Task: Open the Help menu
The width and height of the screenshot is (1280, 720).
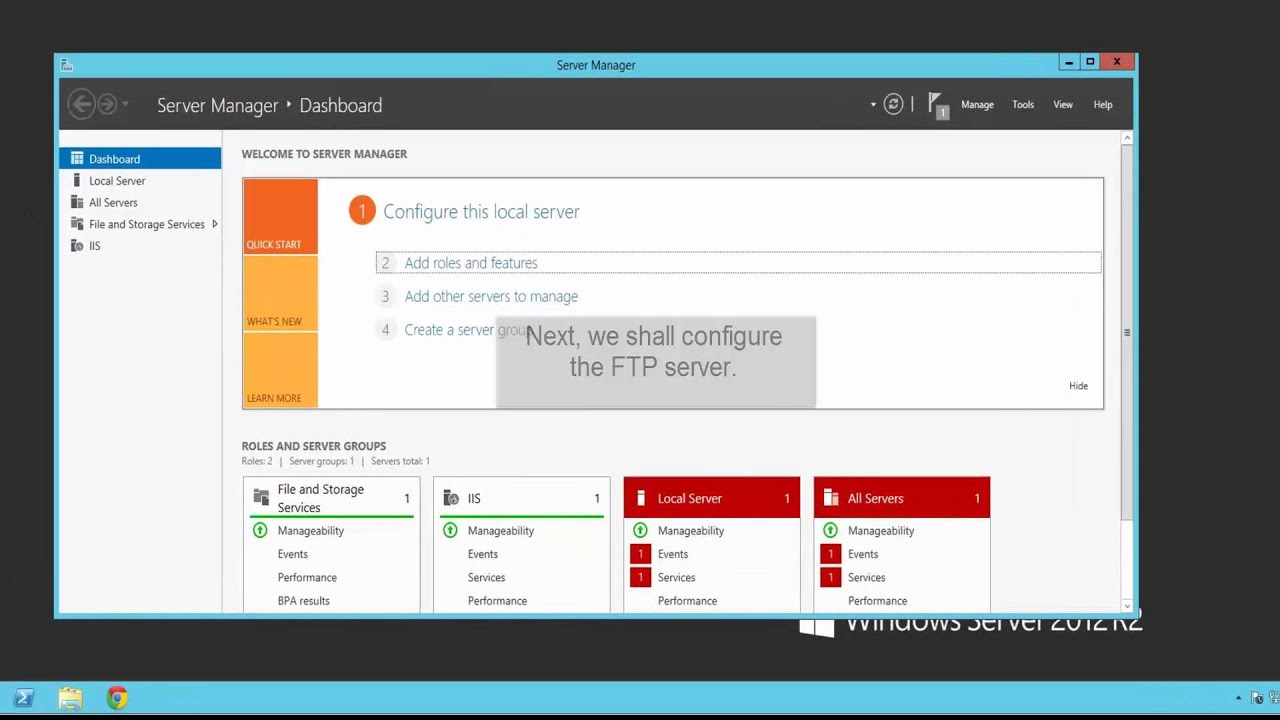Action: click(1103, 104)
